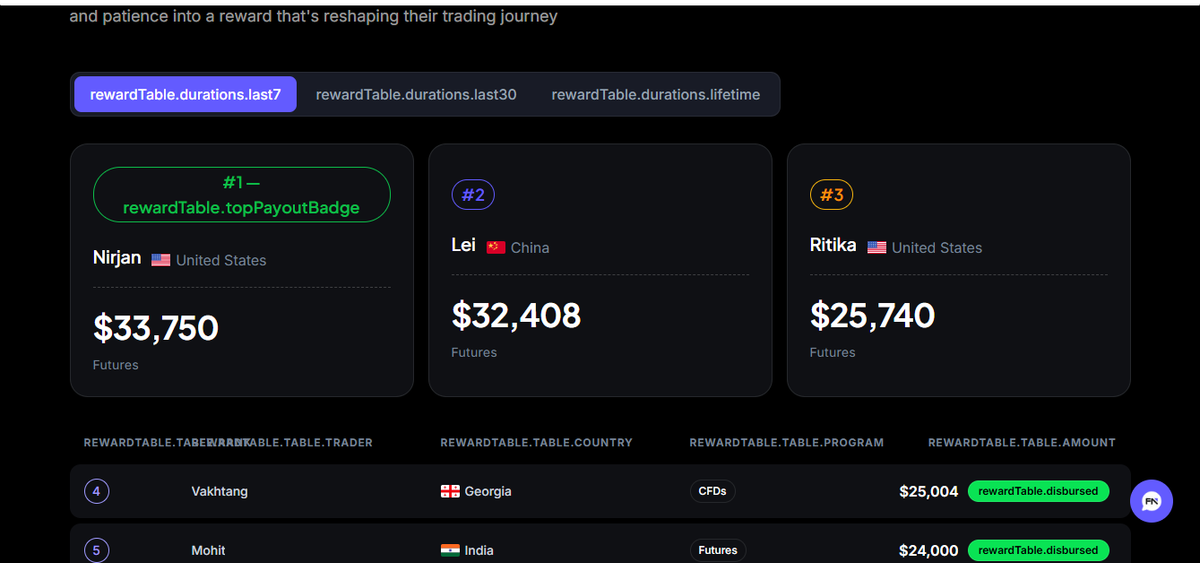Click the India flag icon in Mohit row
1200x563 pixels.
(x=450, y=550)
